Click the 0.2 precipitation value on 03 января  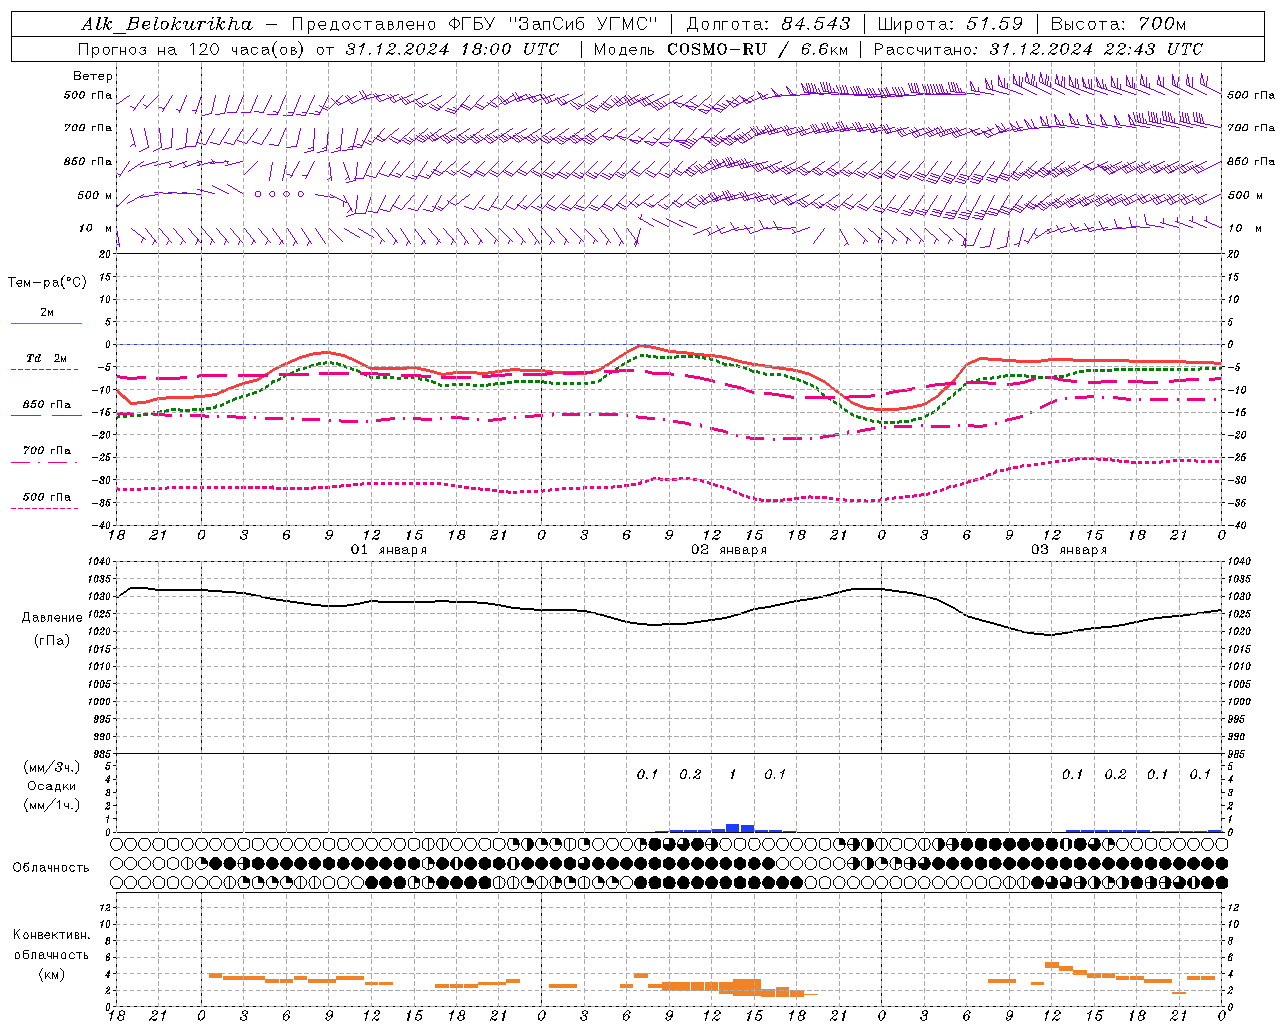click(1115, 775)
